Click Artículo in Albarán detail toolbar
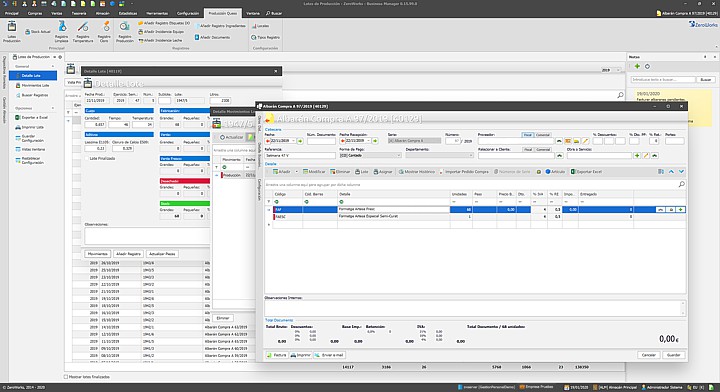The image size is (720, 392). (555, 172)
